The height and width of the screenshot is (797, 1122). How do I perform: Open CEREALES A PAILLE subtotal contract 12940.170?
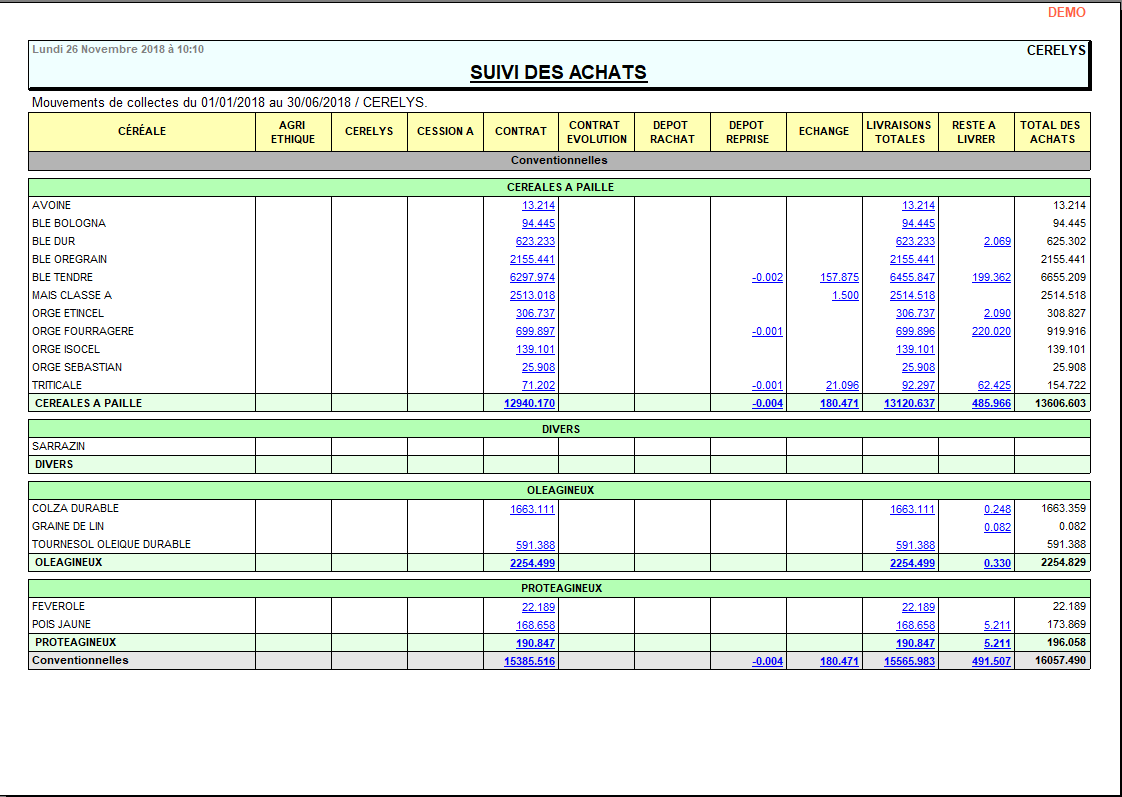(532, 404)
